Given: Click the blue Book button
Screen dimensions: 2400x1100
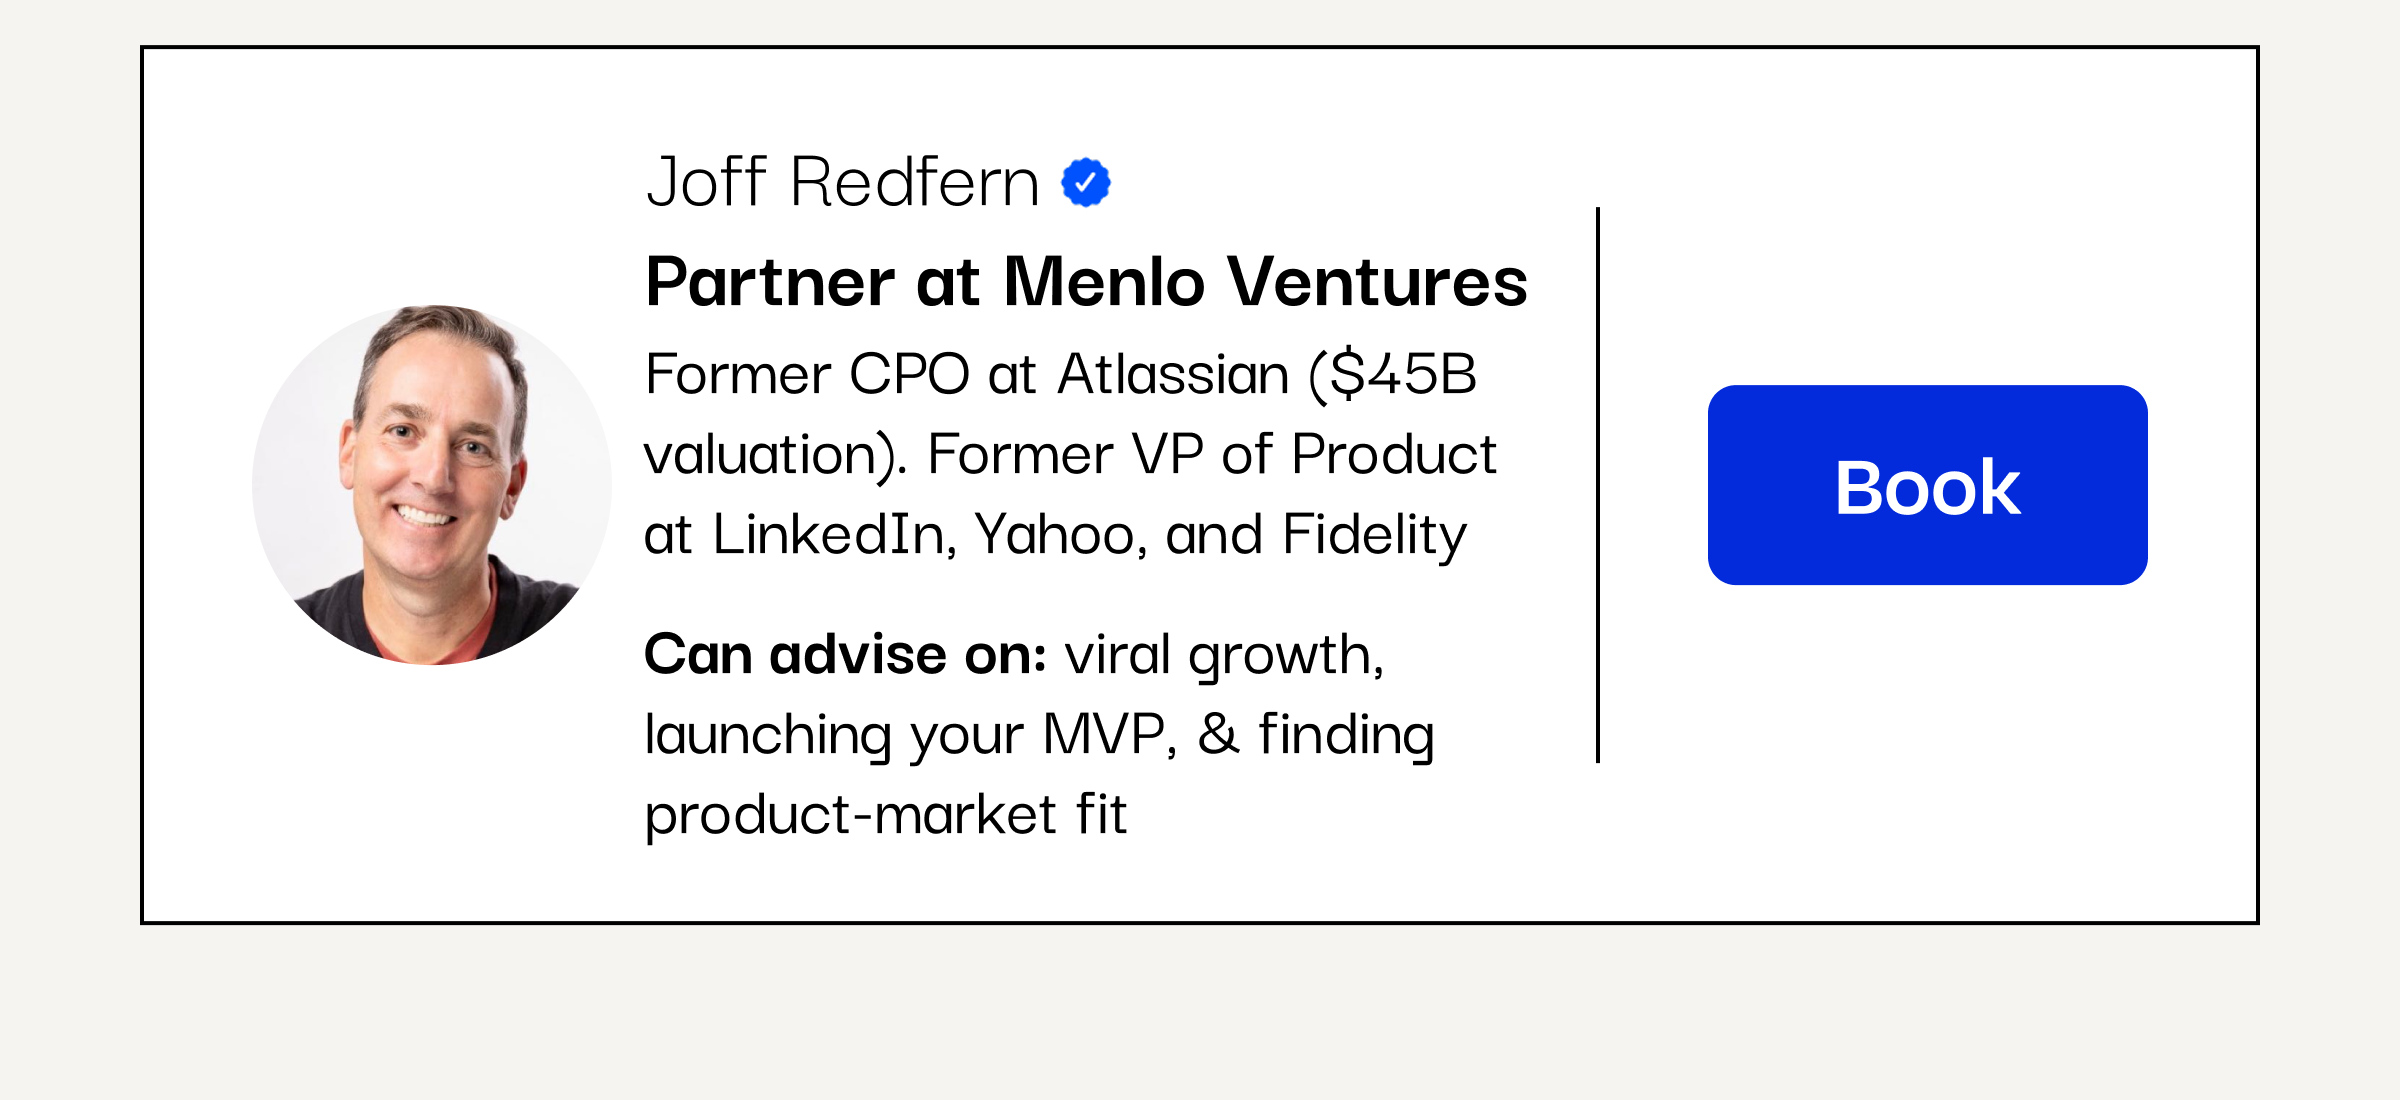Looking at the screenshot, I should click(1927, 485).
